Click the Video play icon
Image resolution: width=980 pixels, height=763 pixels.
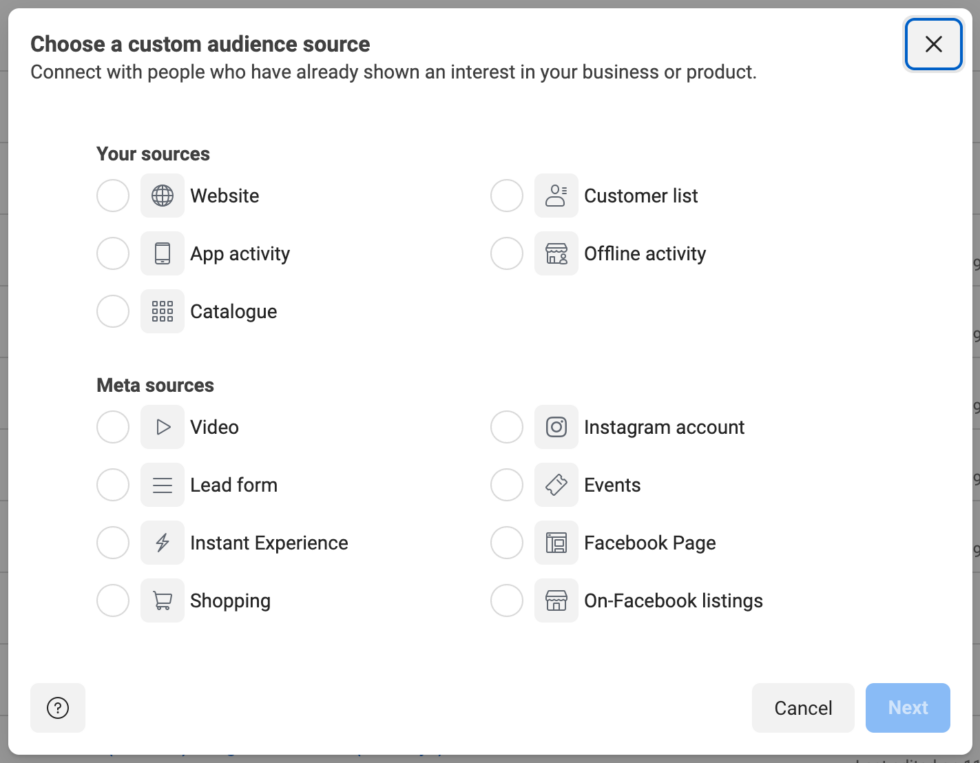(x=162, y=427)
